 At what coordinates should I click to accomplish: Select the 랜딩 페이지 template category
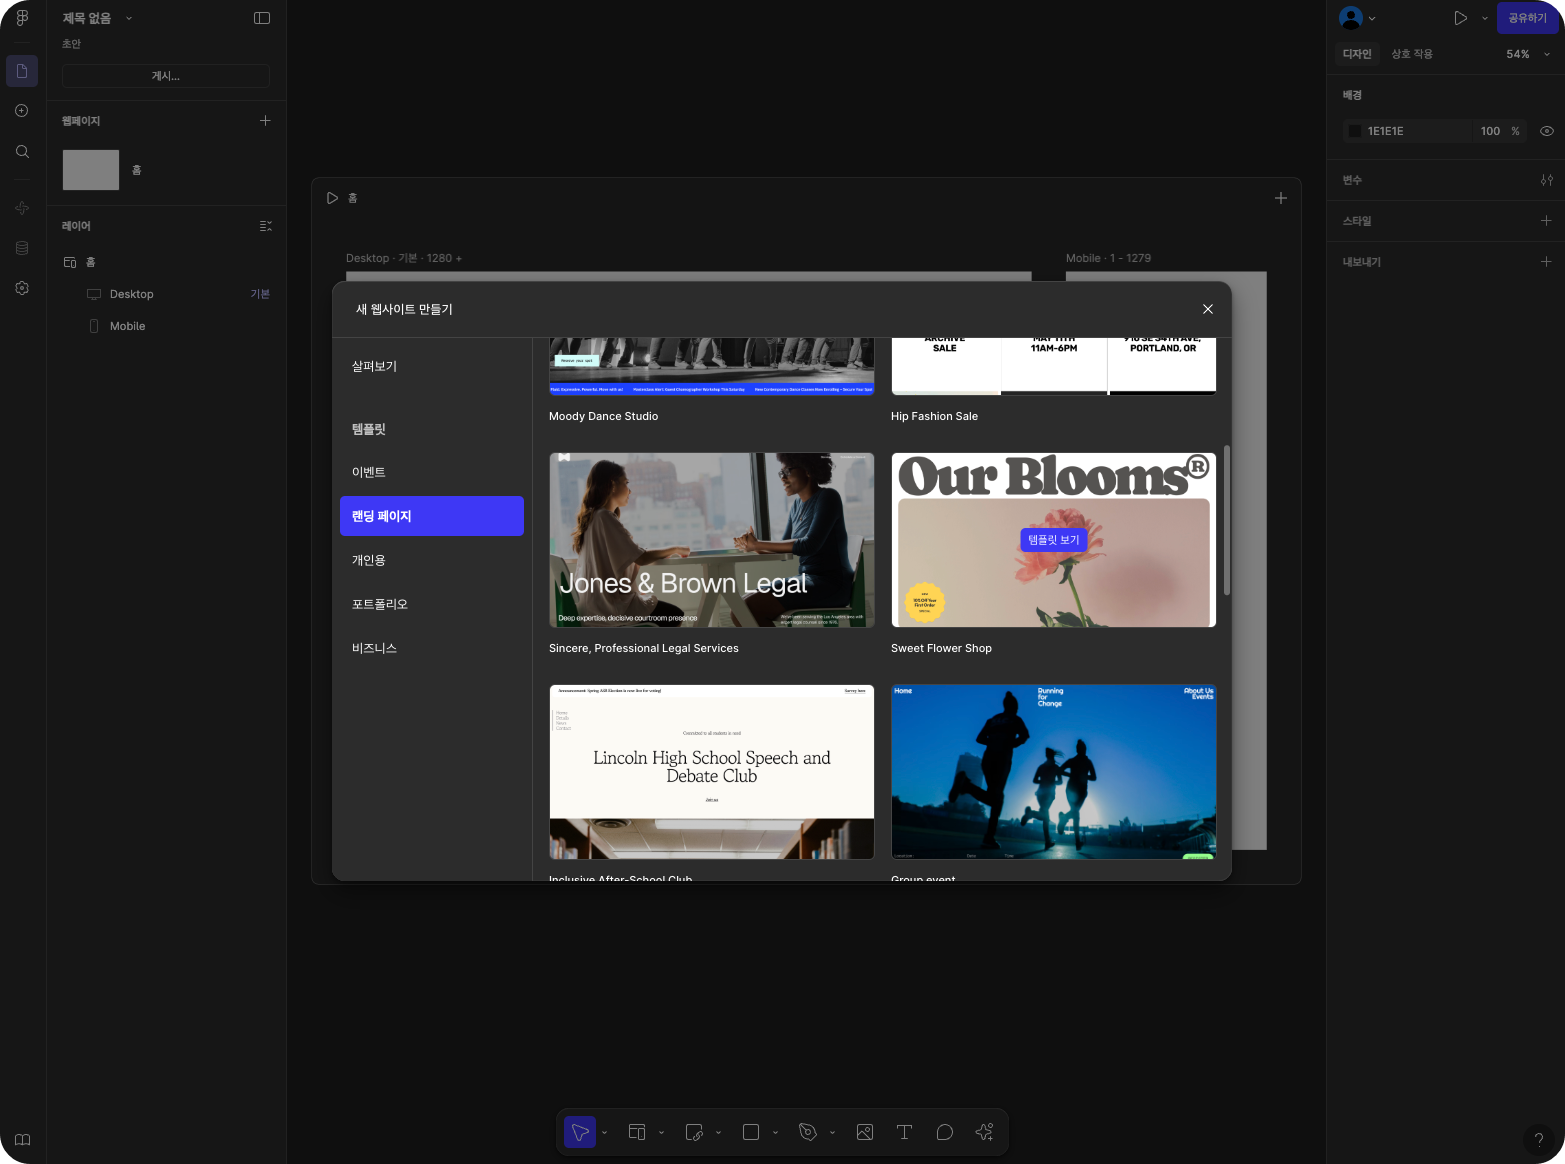coord(432,516)
